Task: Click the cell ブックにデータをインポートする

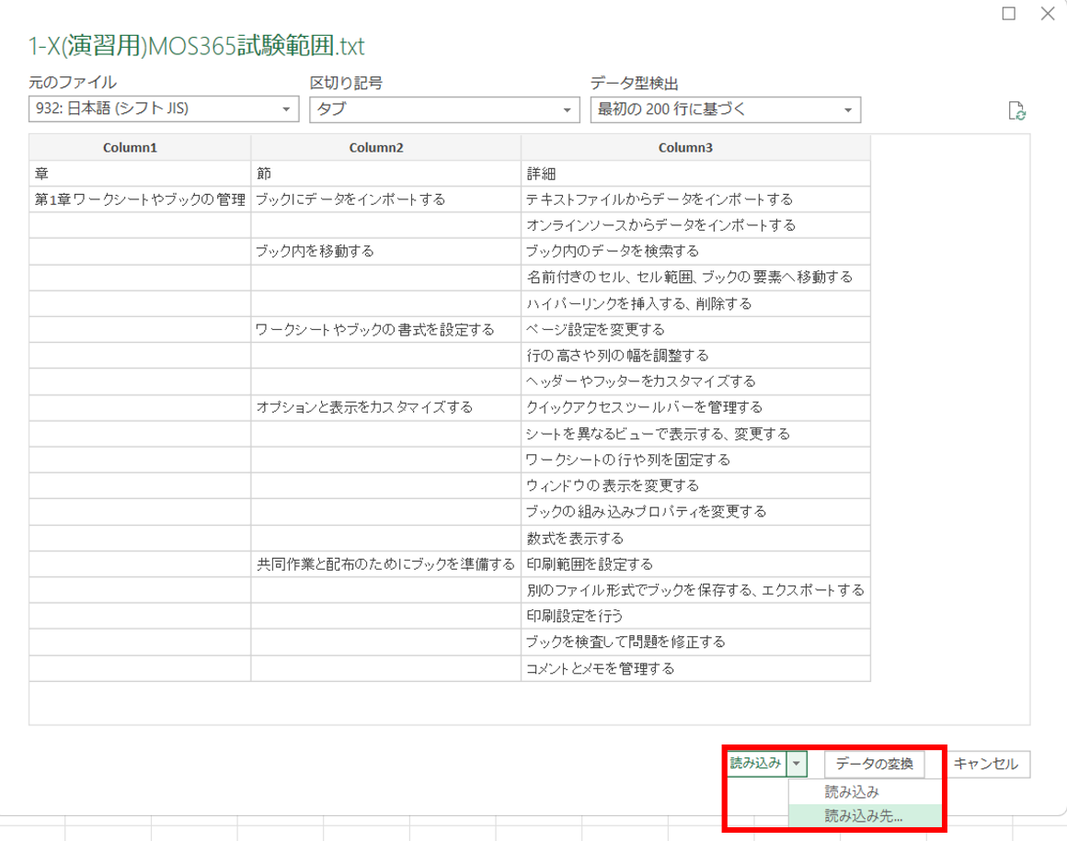Action: [x=386, y=199]
